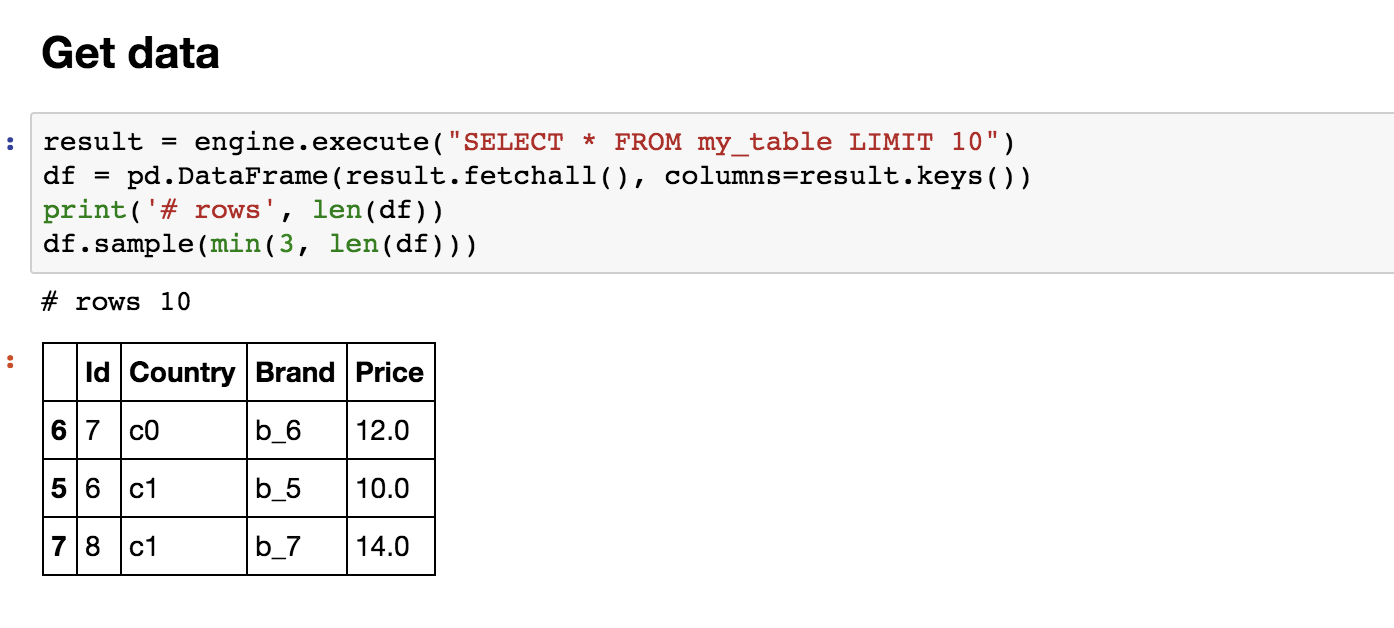1394x628 pixels.
Task: Select the red output prompt colon
Action: 10,361
